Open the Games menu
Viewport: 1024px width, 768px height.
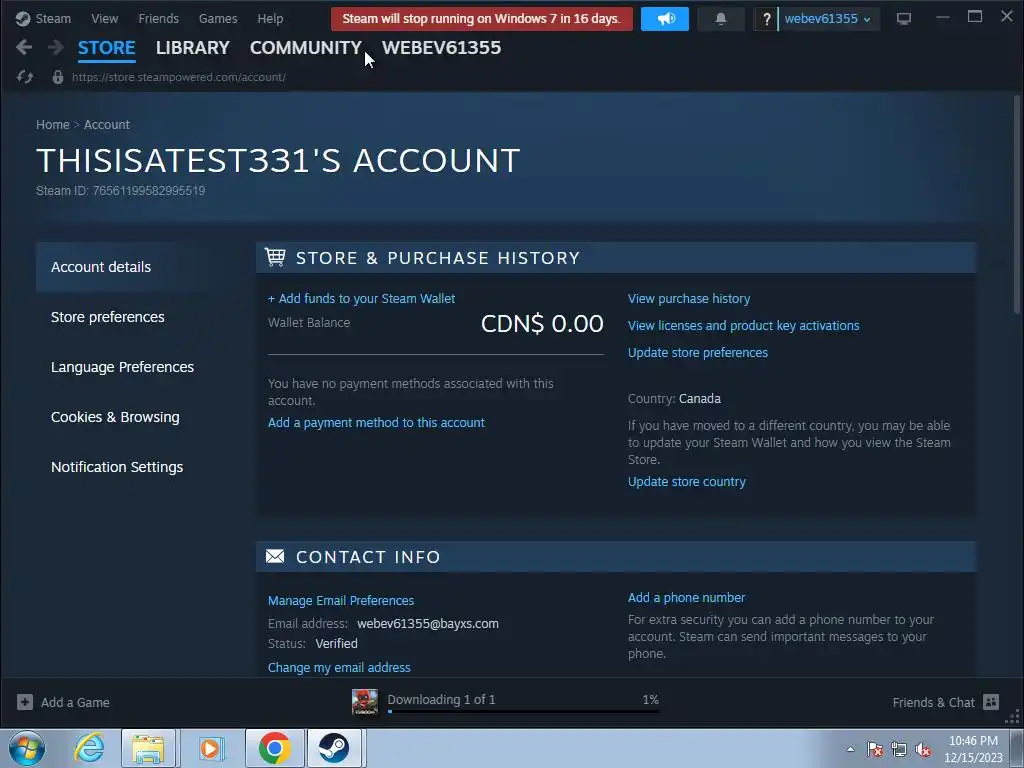tap(218, 18)
